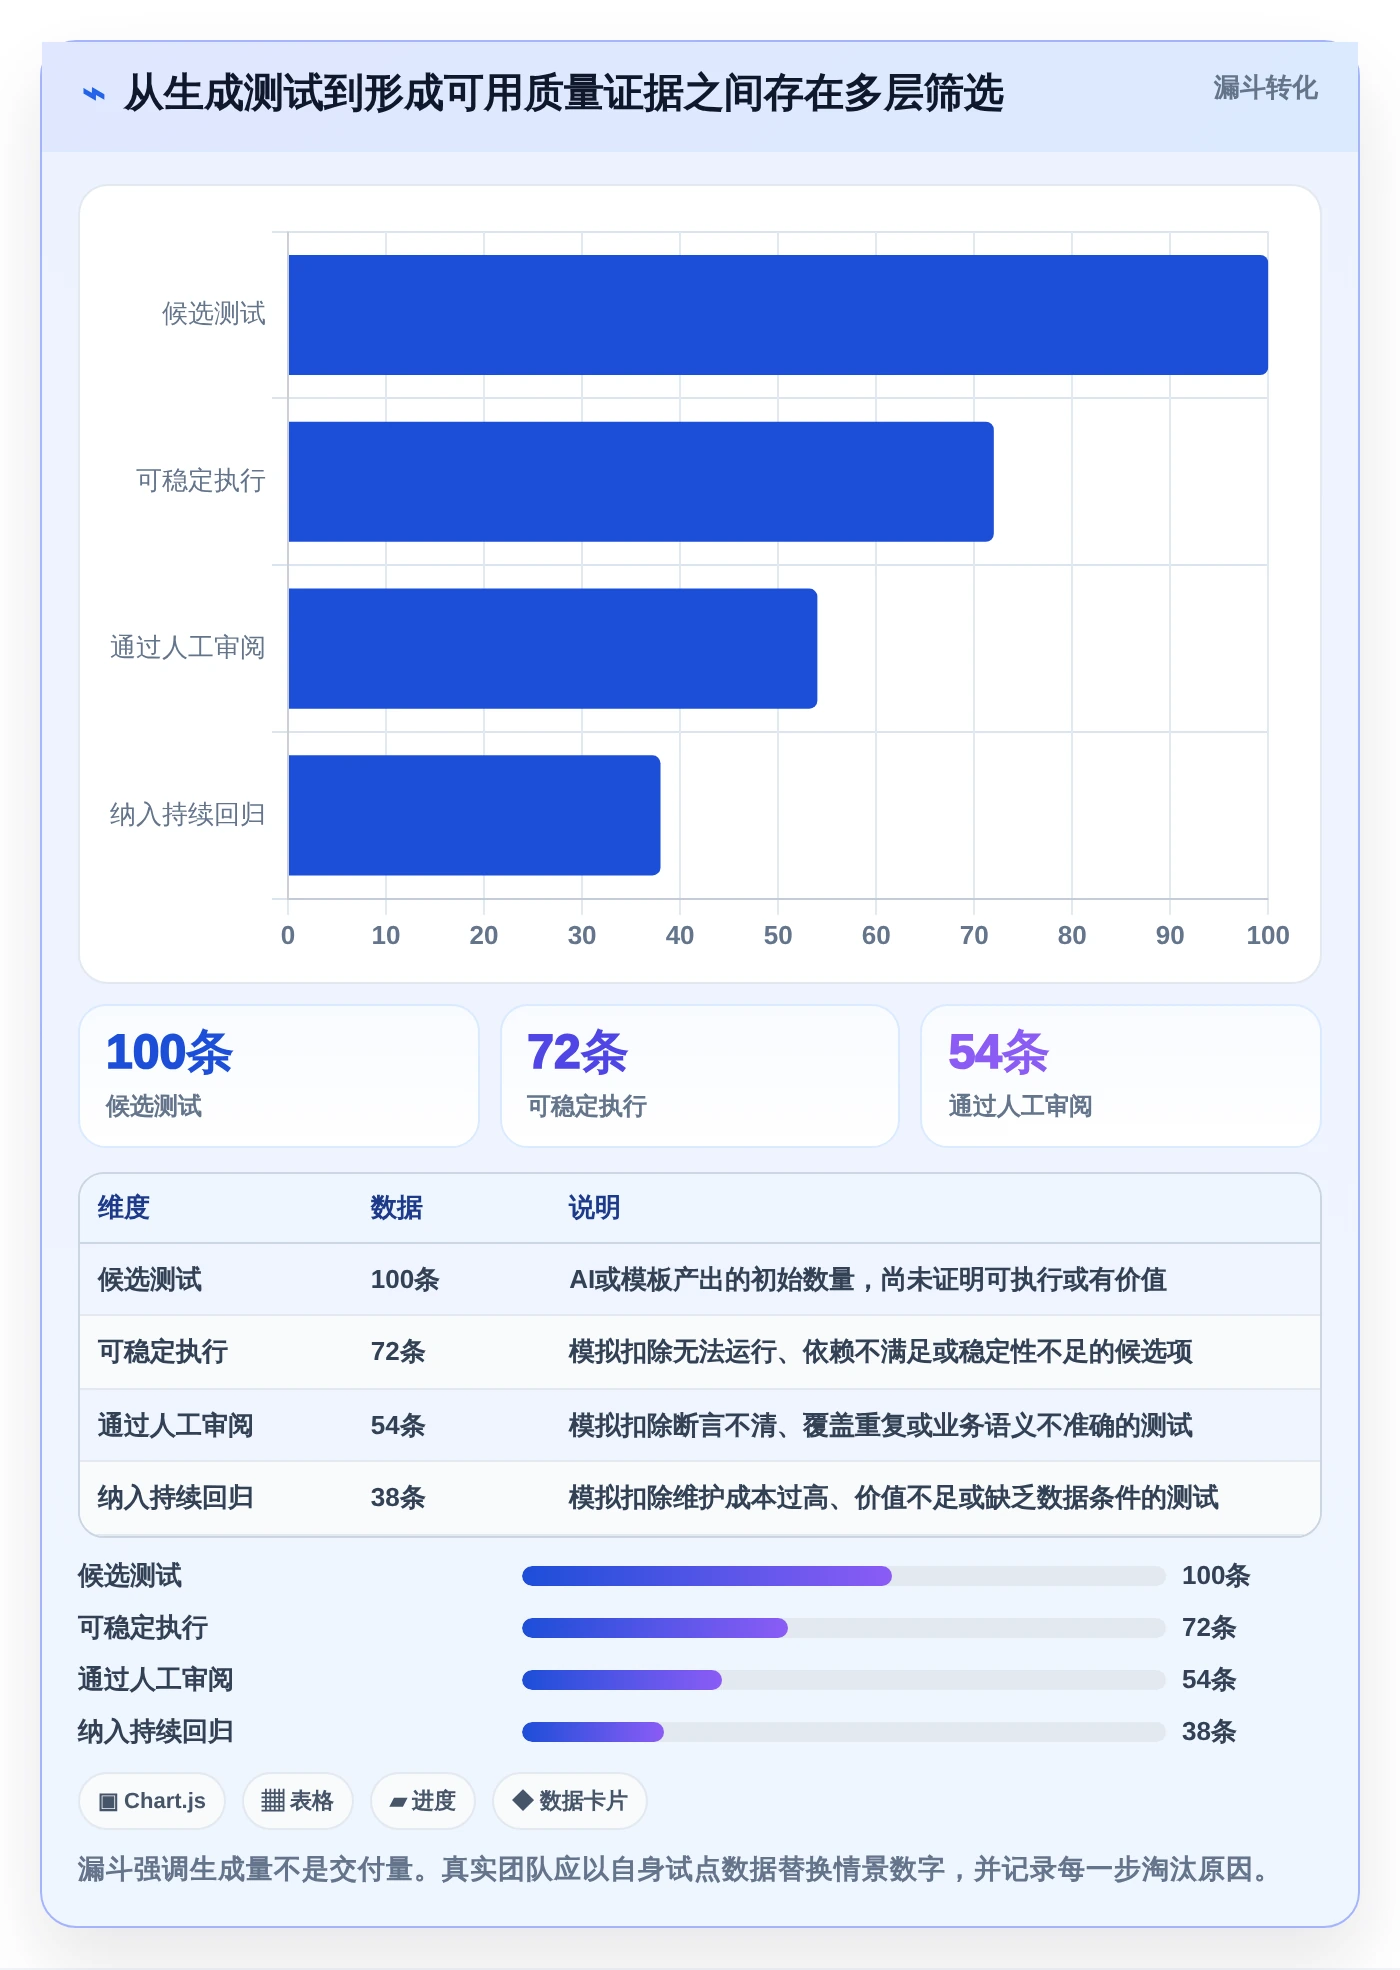Screen dimensions: 1400x1970
Task: Click the 通过人工审阅 cell in the table
Action: (x=176, y=1425)
